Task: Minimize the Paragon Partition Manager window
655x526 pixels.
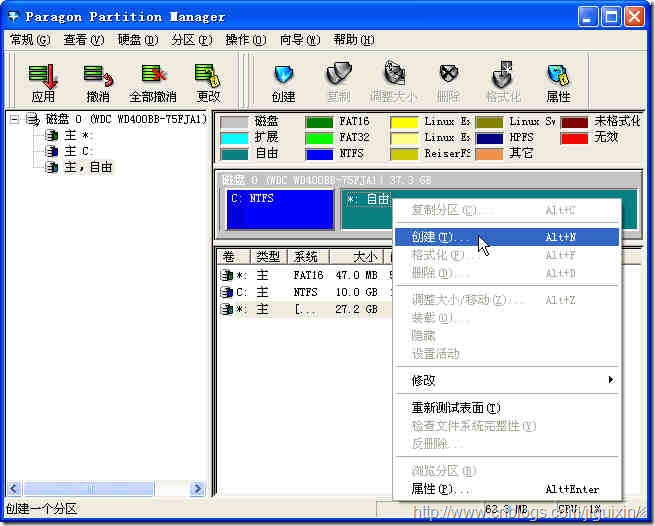Action: 588,17
